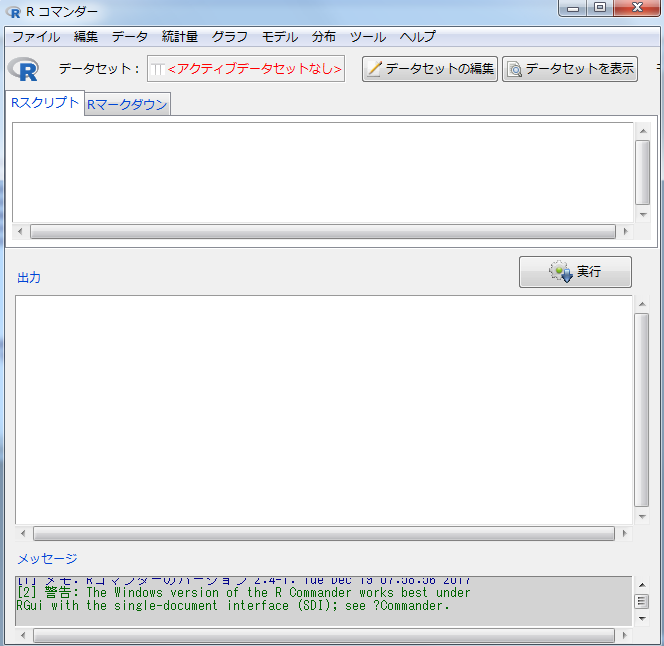
Task: Click output area horizontal scrollbar thumb
Action: coord(324,533)
